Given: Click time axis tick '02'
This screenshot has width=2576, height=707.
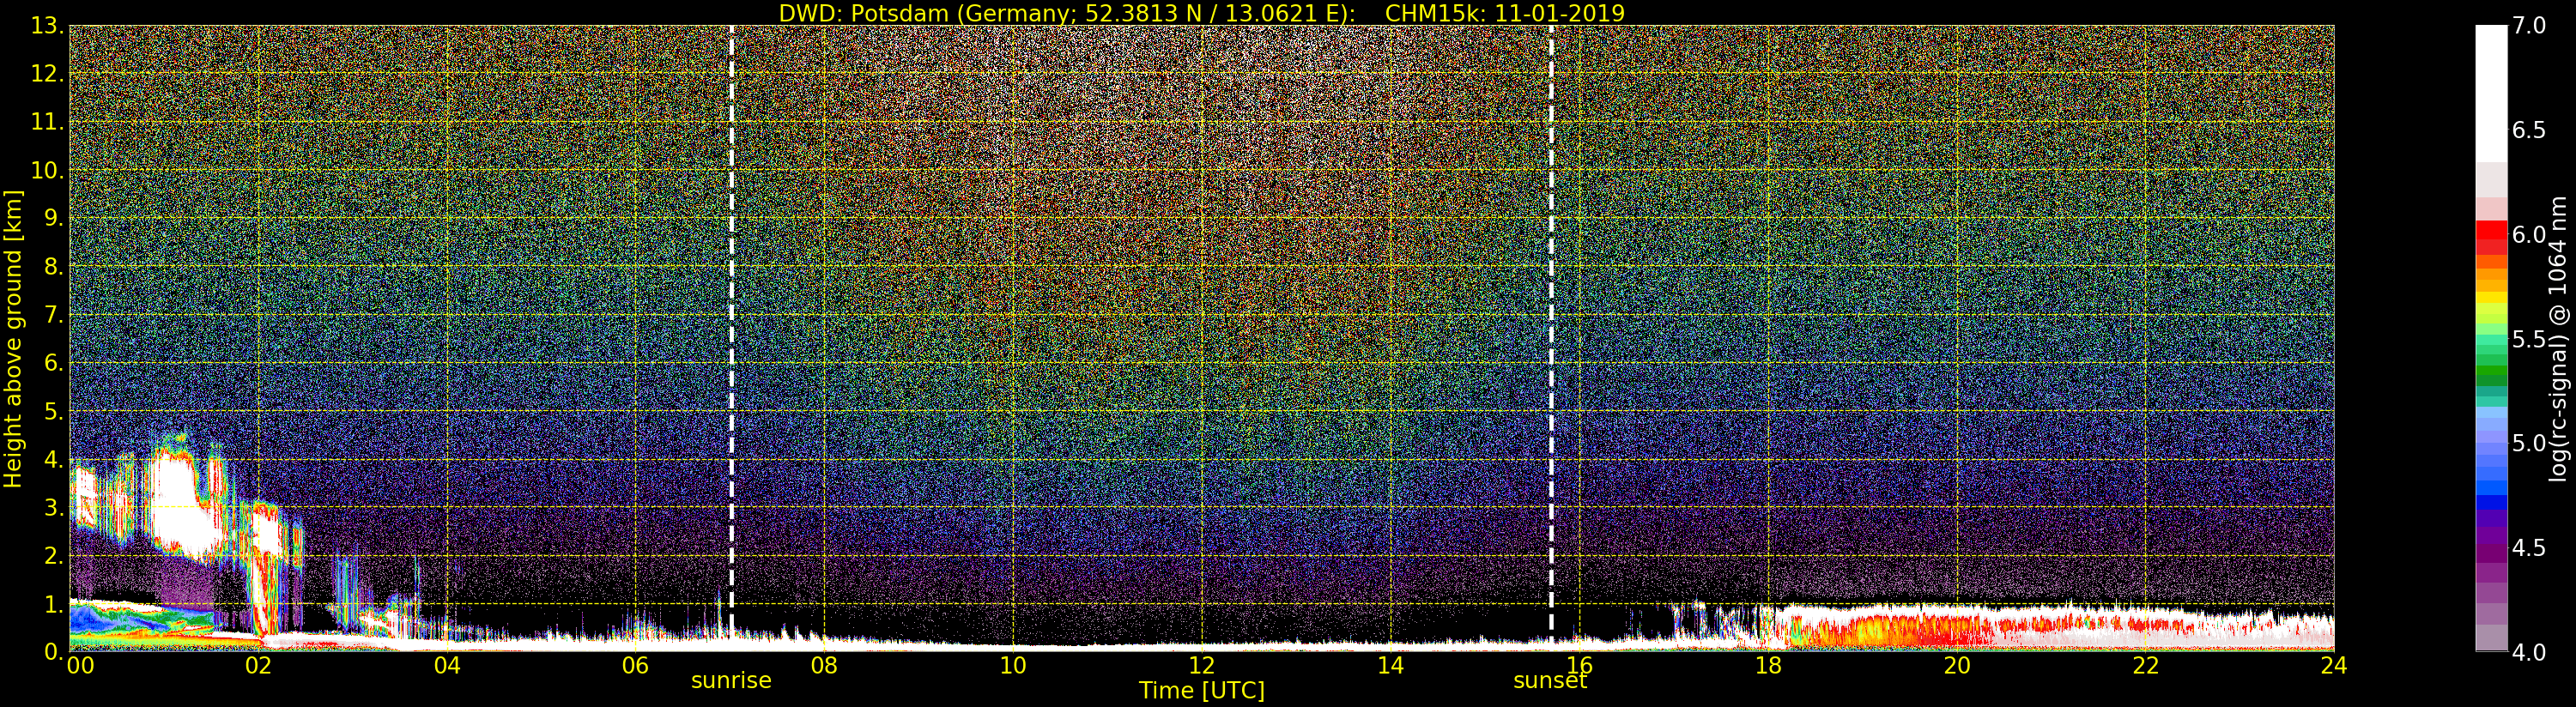Looking at the screenshot, I should pos(258,666).
